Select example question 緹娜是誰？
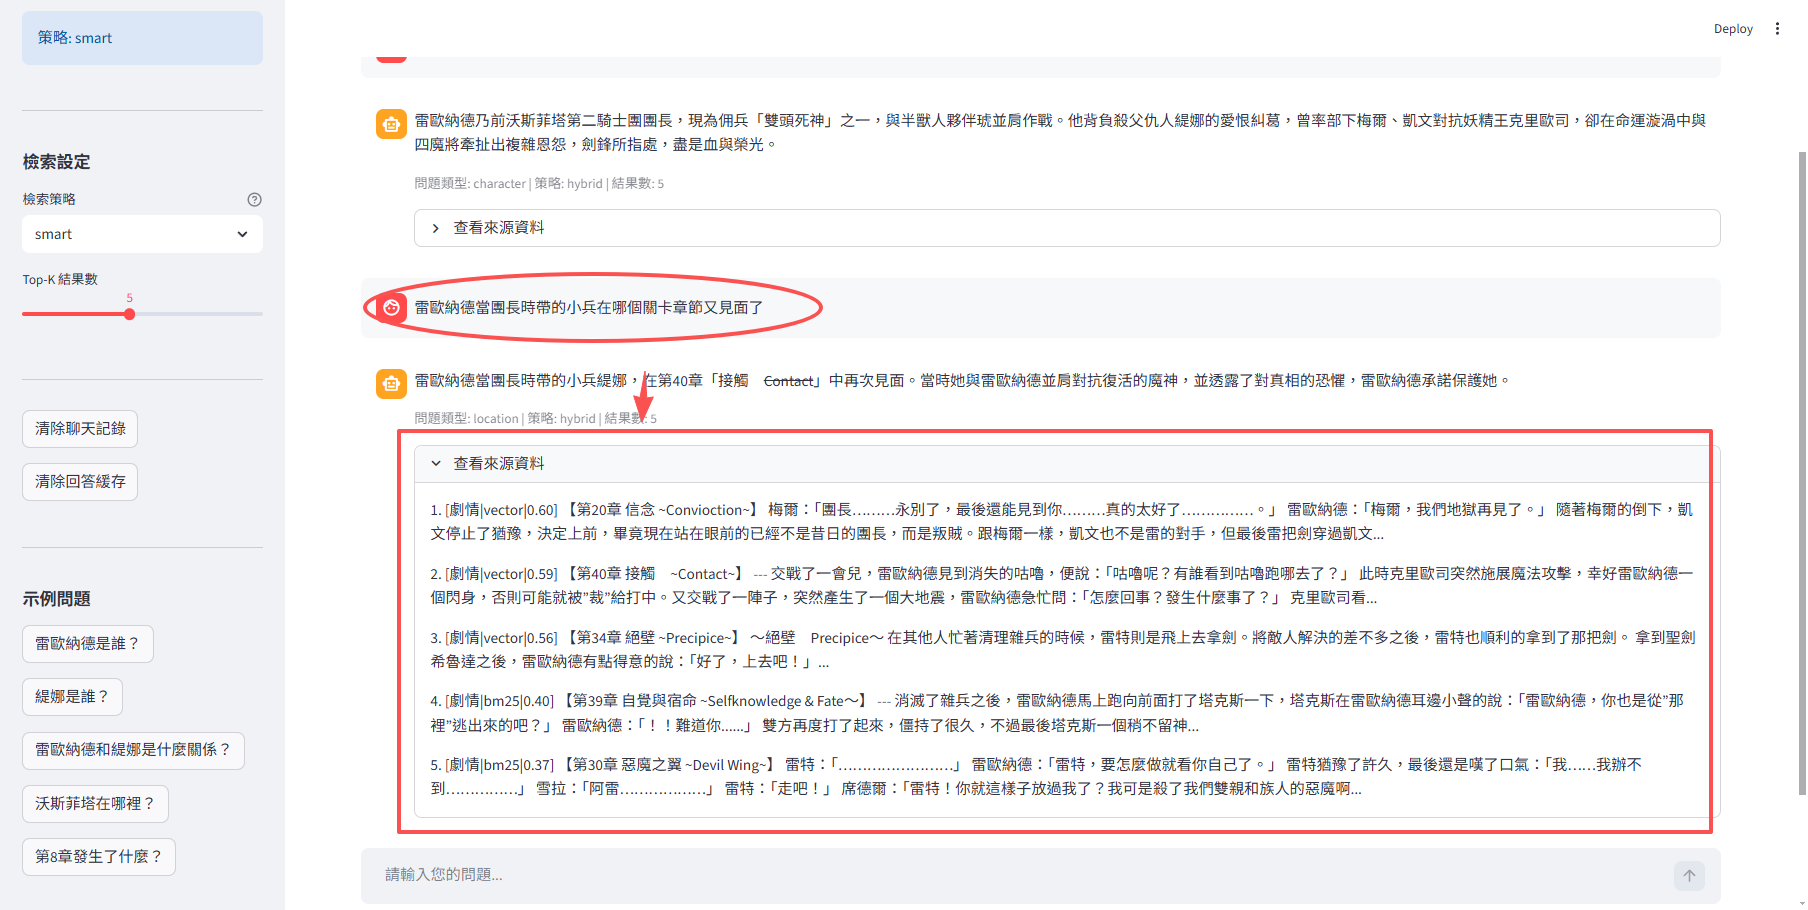The width and height of the screenshot is (1808, 910). 72,697
